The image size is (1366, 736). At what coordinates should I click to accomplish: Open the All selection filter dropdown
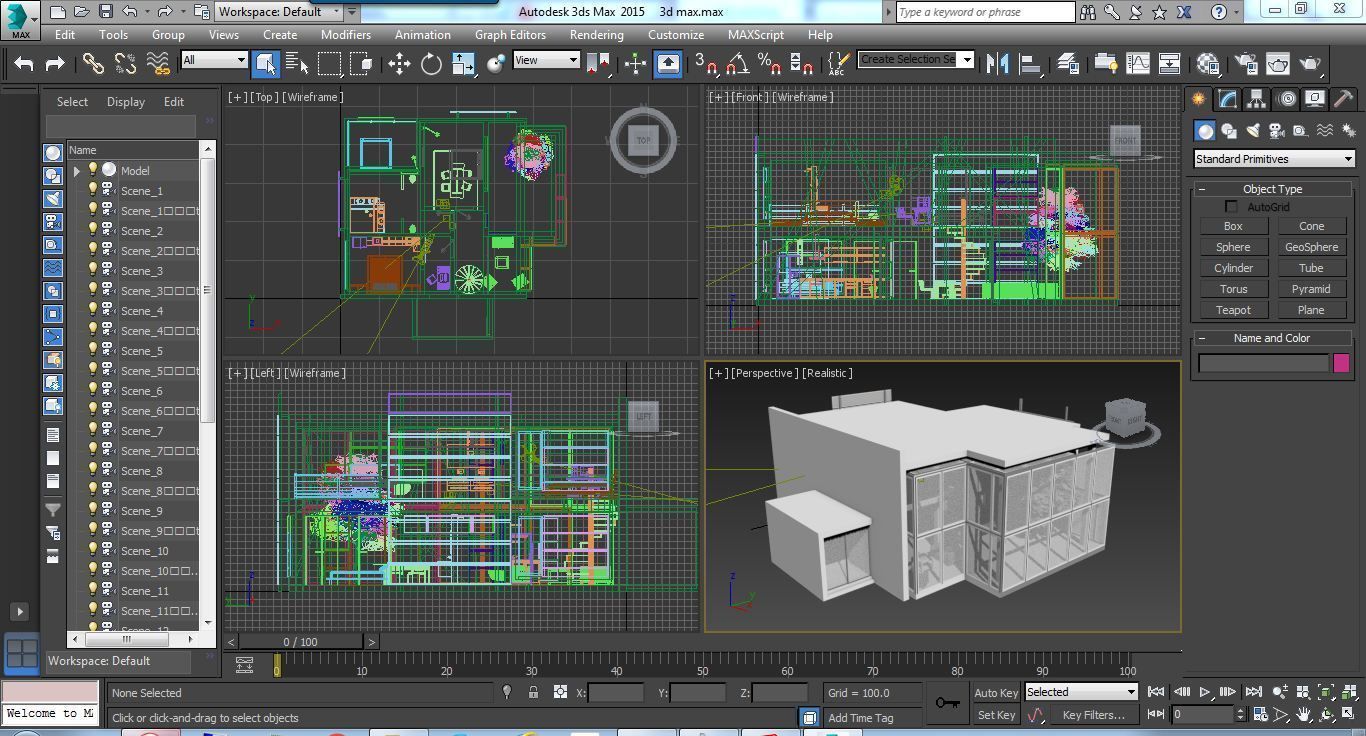pyautogui.click(x=214, y=60)
